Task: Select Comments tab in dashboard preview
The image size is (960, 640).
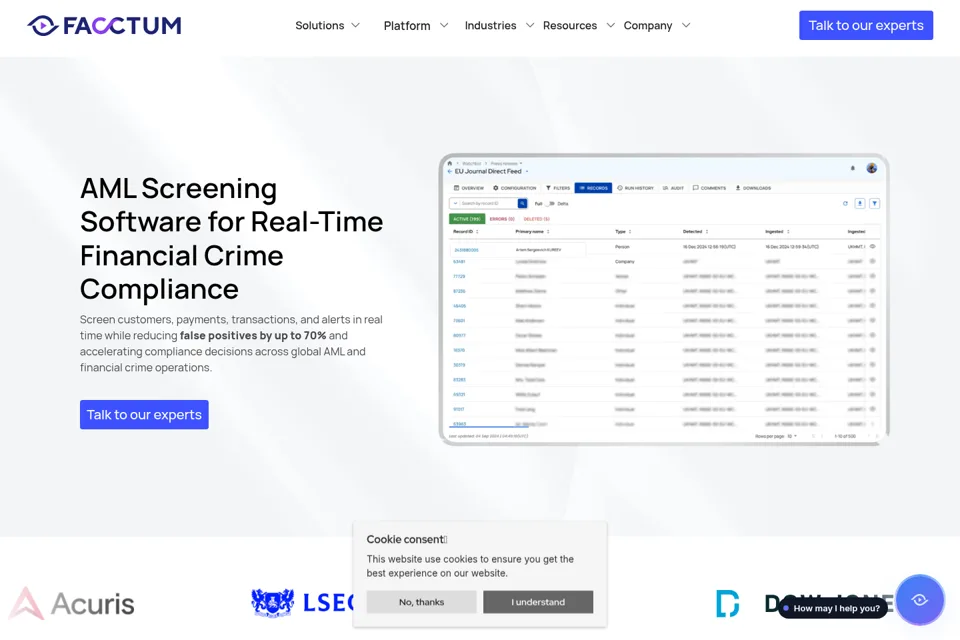Action: (x=710, y=188)
